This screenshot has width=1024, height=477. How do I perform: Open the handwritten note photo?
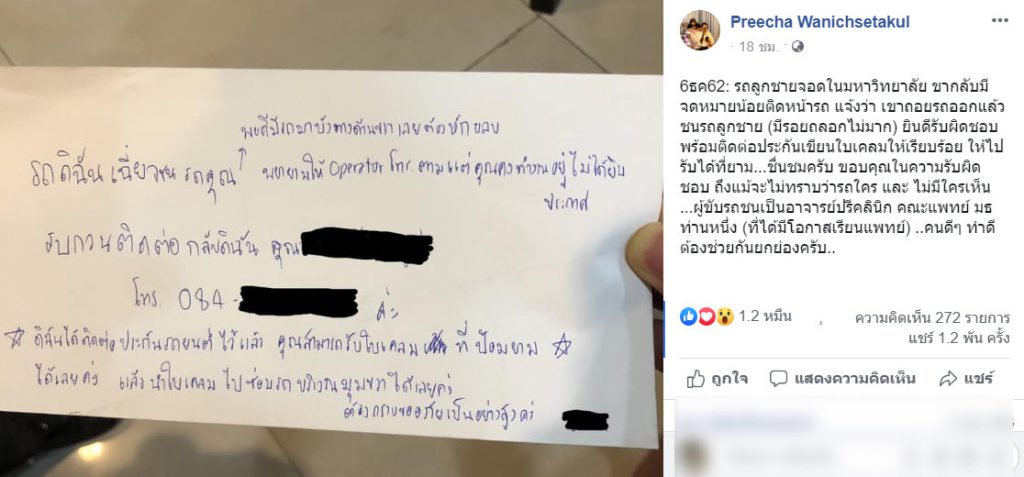pyautogui.click(x=331, y=238)
